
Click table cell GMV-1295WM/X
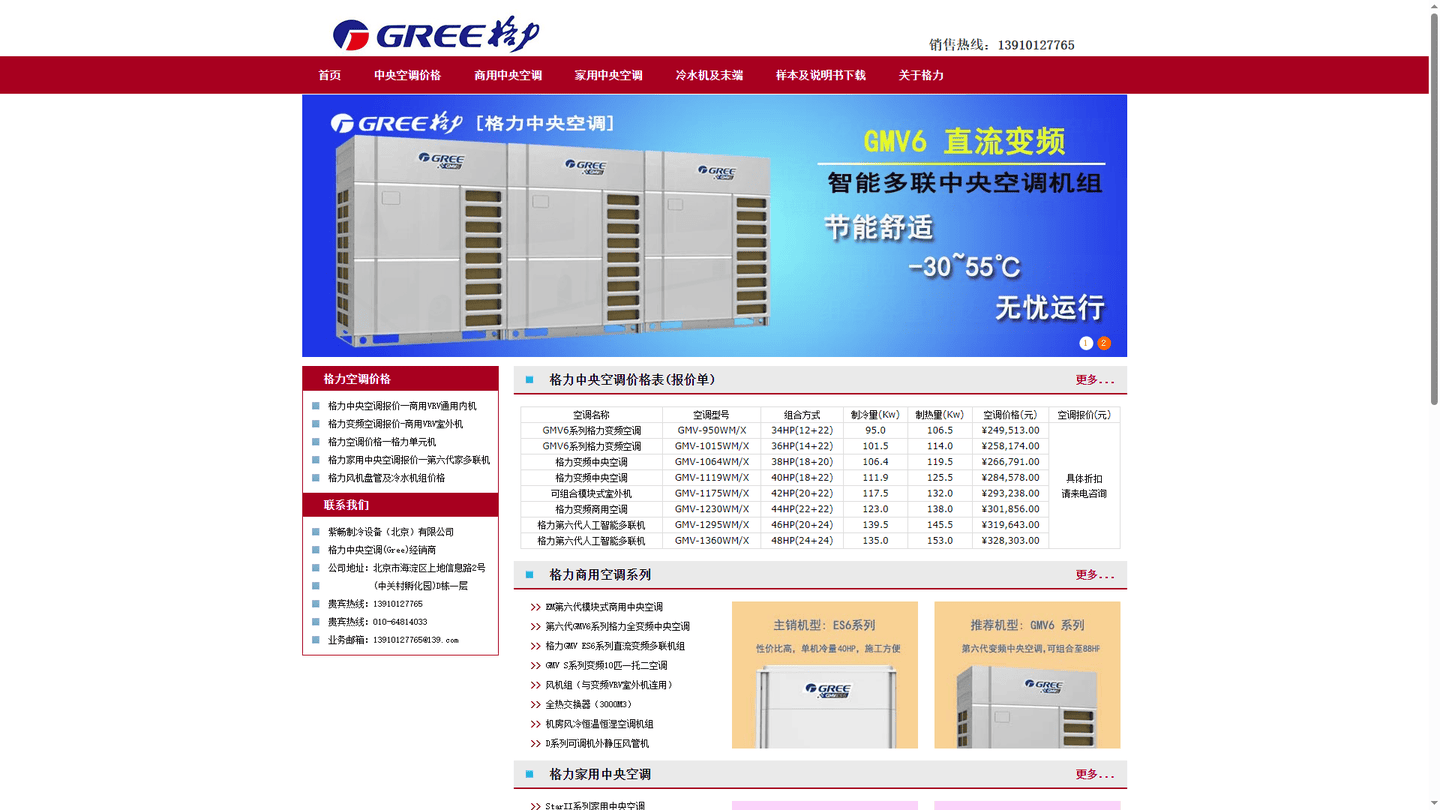point(711,525)
